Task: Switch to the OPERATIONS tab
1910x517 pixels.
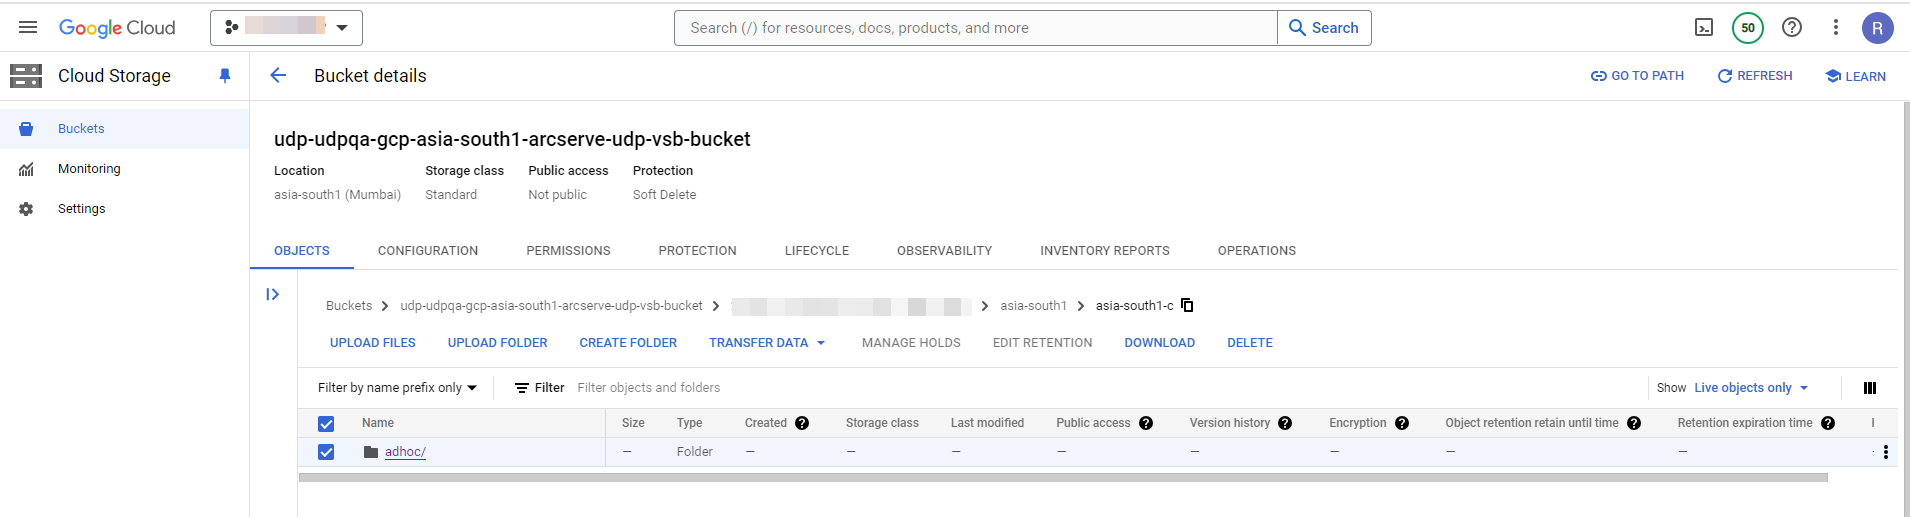Action: click(x=1257, y=251)
